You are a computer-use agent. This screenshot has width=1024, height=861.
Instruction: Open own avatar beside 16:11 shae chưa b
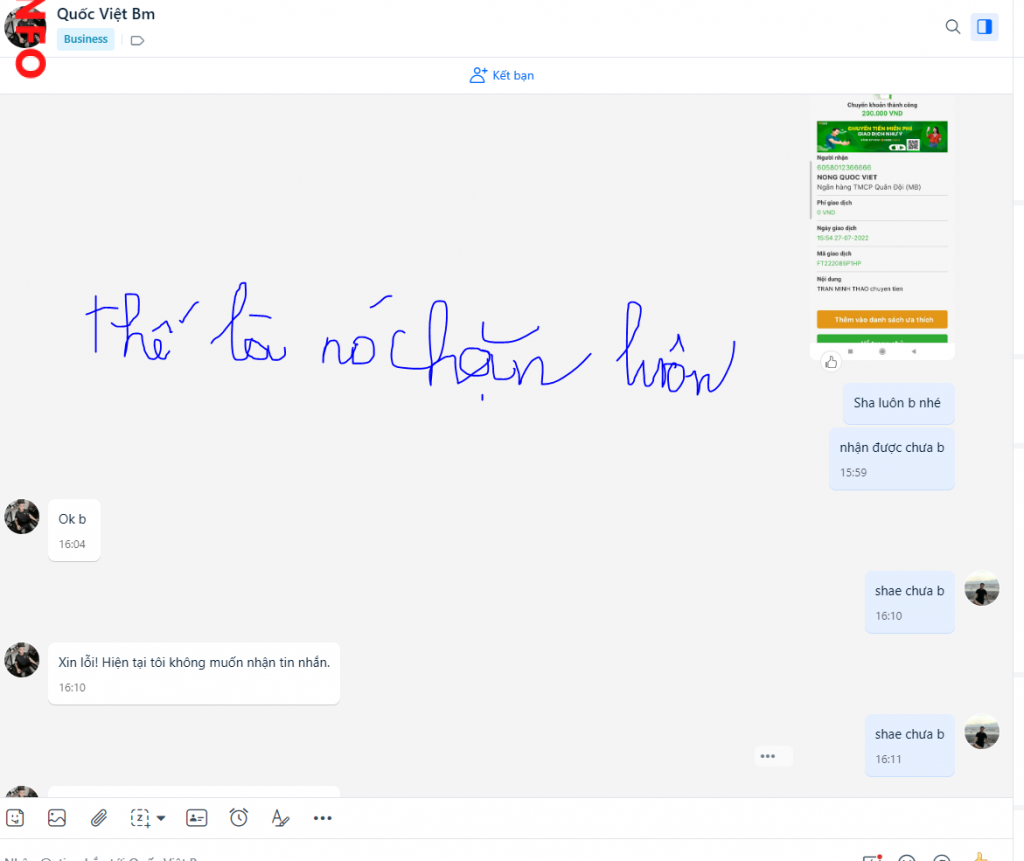(982, 732)
